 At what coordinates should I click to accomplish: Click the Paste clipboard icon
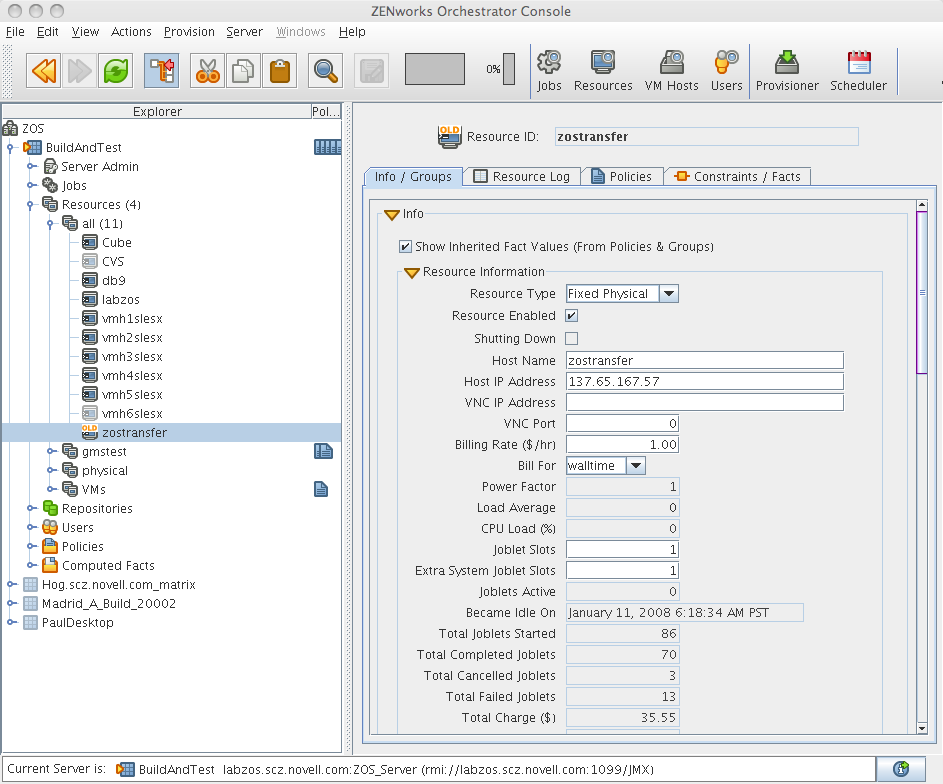(280, 71)
